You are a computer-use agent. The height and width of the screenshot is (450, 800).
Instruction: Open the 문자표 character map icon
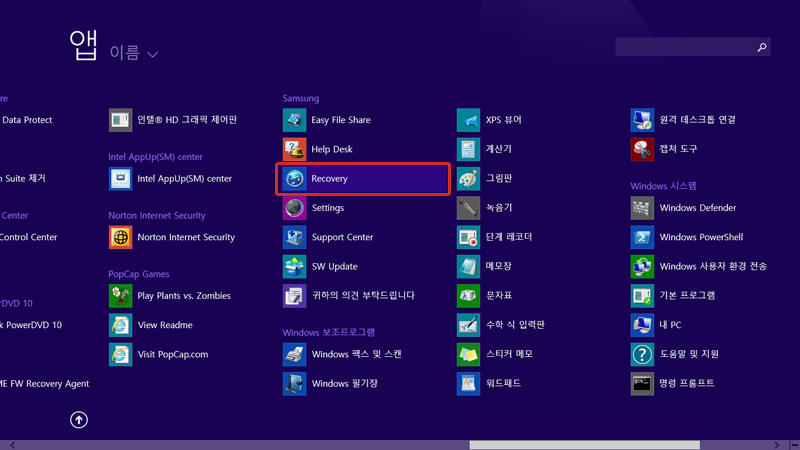click(x=468, y=296)
